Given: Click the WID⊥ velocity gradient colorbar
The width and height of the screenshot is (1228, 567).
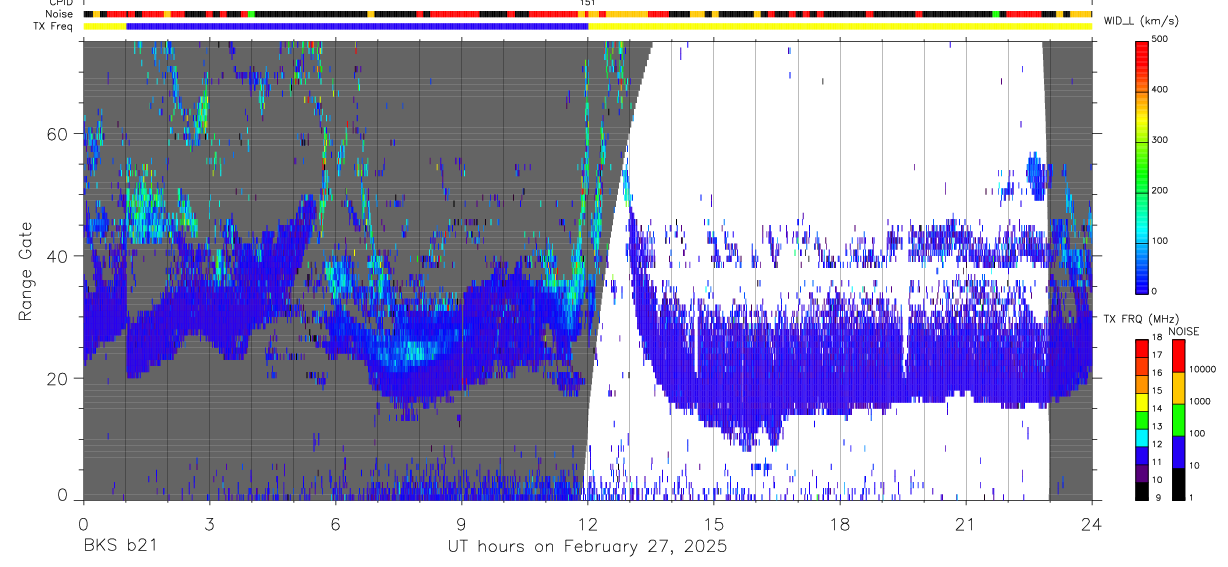Looking at the screenshot, I should [x=1143, y=166].
